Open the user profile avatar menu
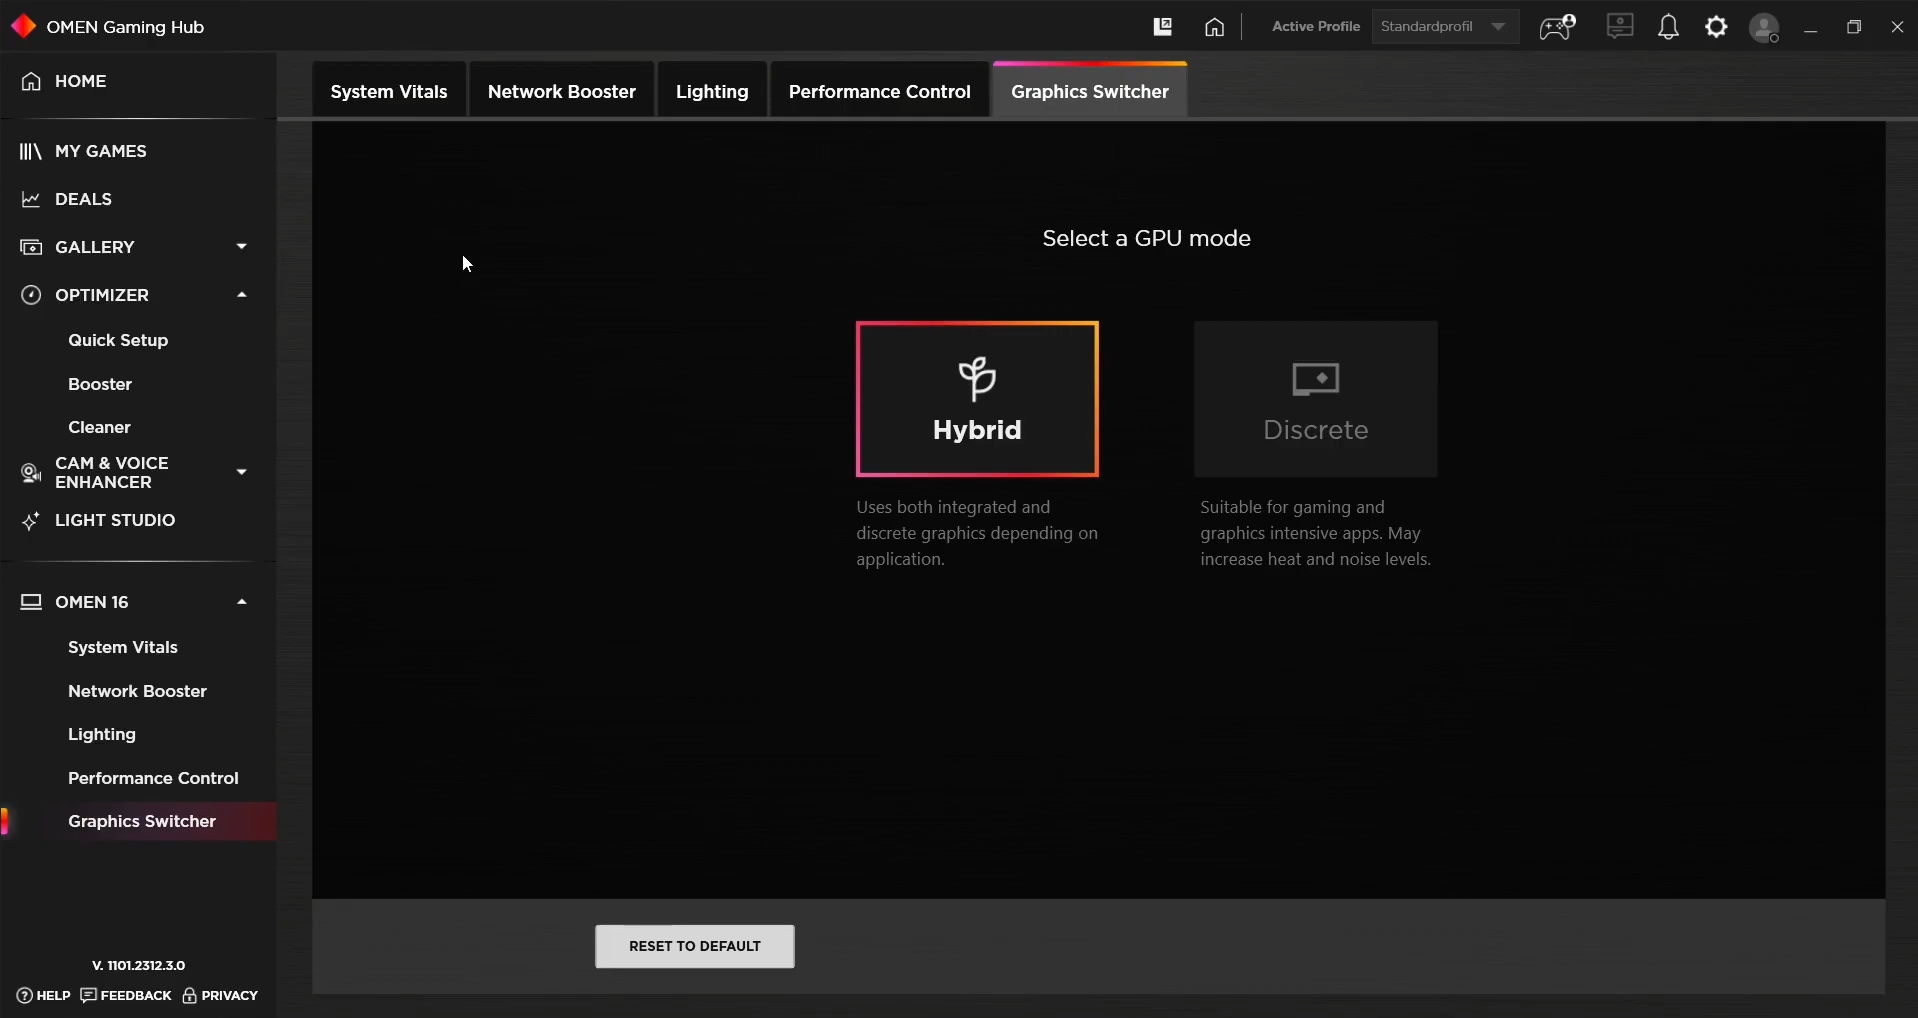Screen dimensions: 1918x1018 coord(1766,27)
